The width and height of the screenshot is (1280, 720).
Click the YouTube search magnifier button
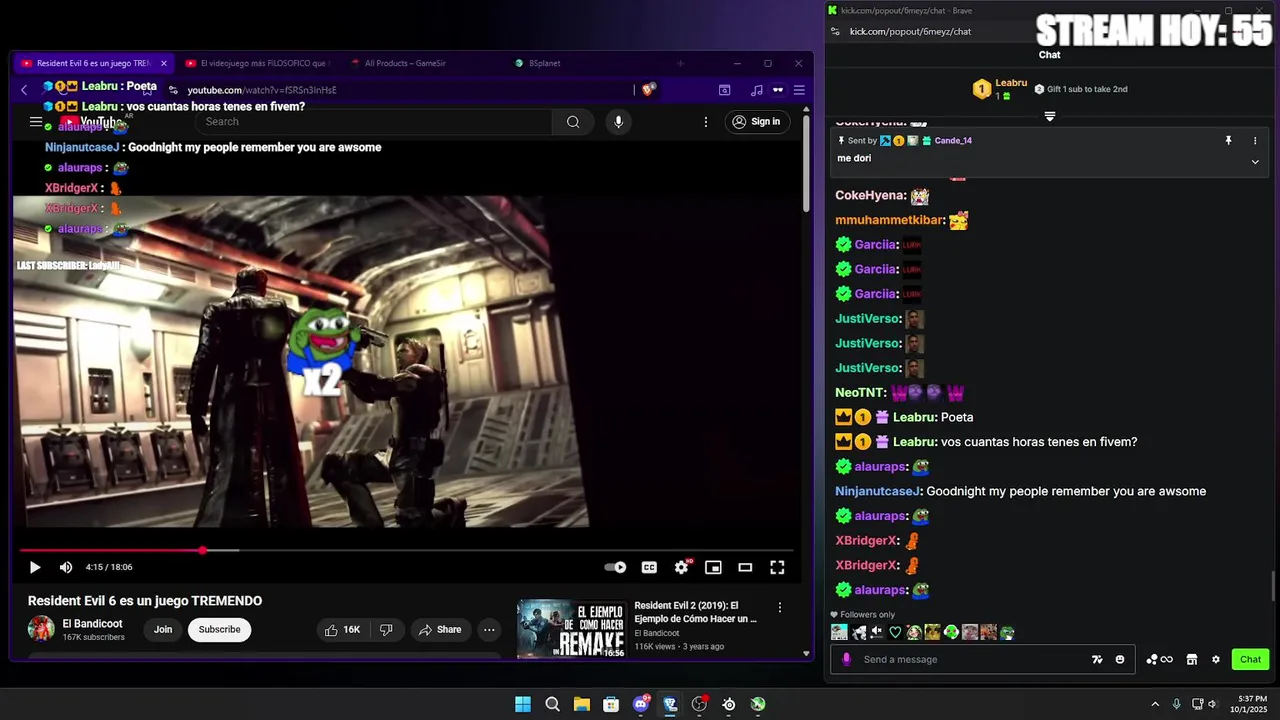[573, 122]
